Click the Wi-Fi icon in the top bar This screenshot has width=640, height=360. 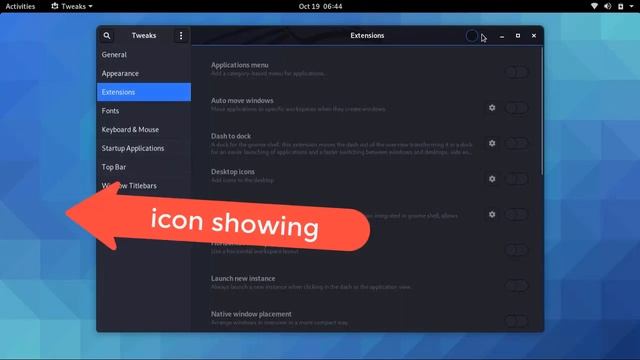(594, 6)
